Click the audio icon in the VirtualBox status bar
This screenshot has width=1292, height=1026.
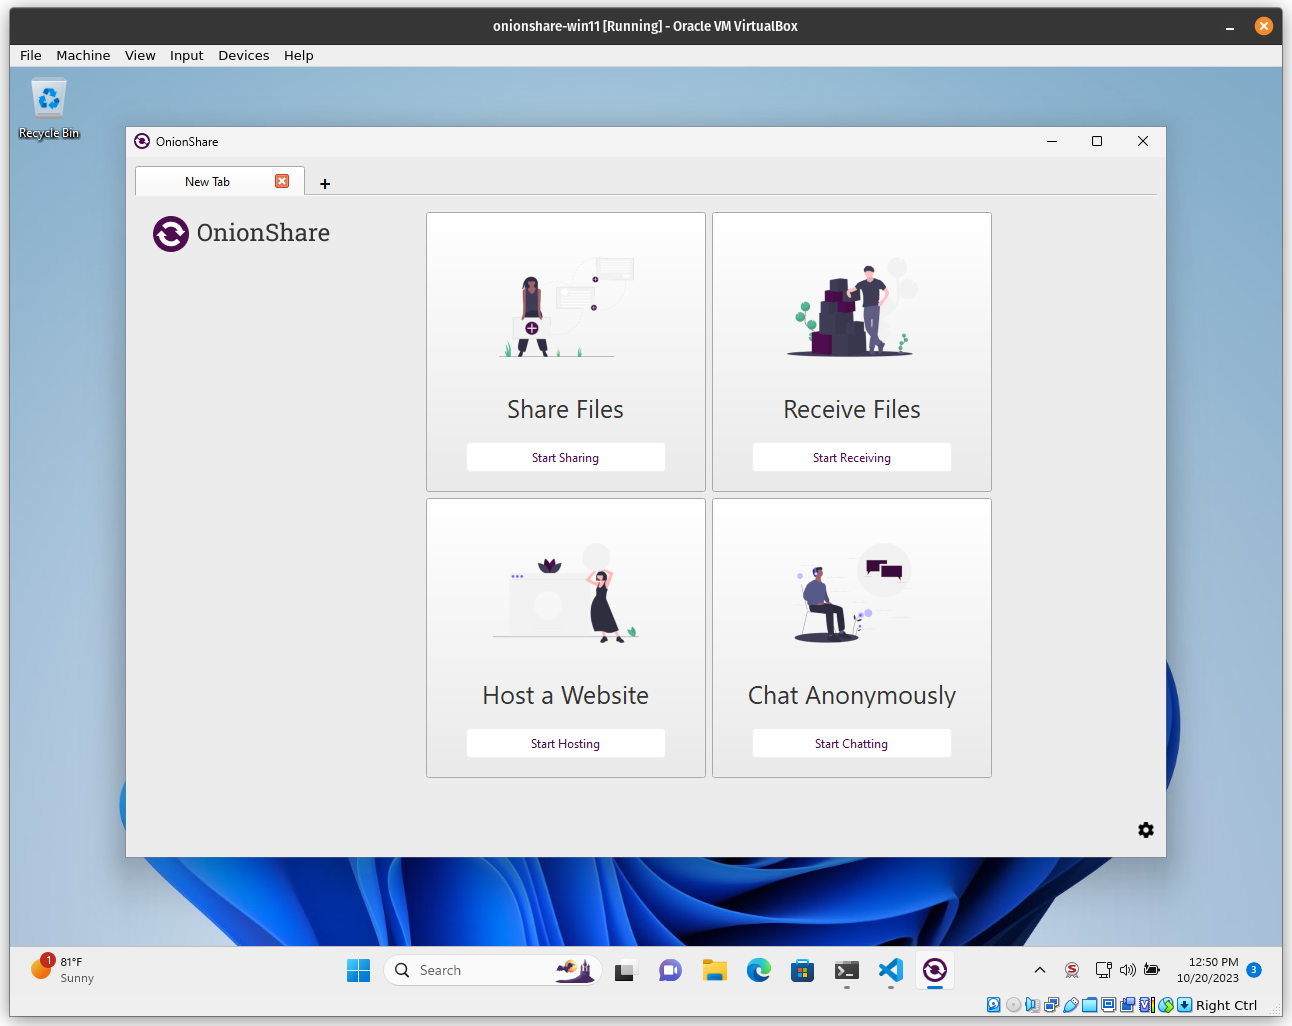click(1033, 1004)
